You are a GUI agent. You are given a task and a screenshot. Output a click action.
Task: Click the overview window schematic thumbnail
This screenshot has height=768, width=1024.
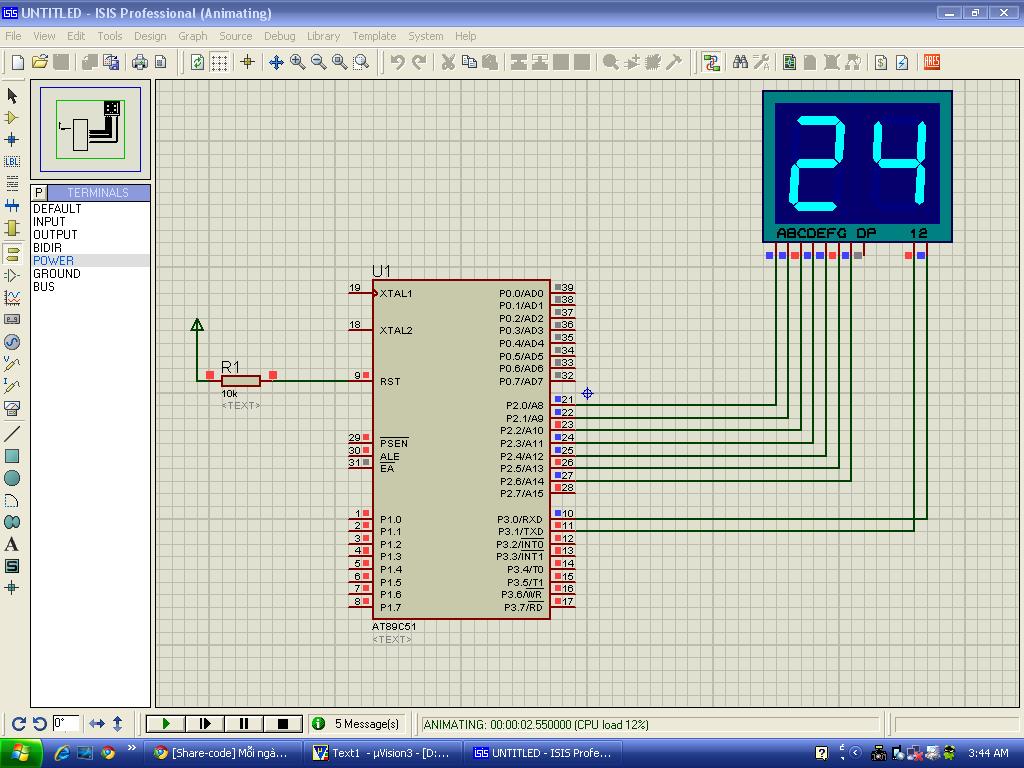point(90,130)
